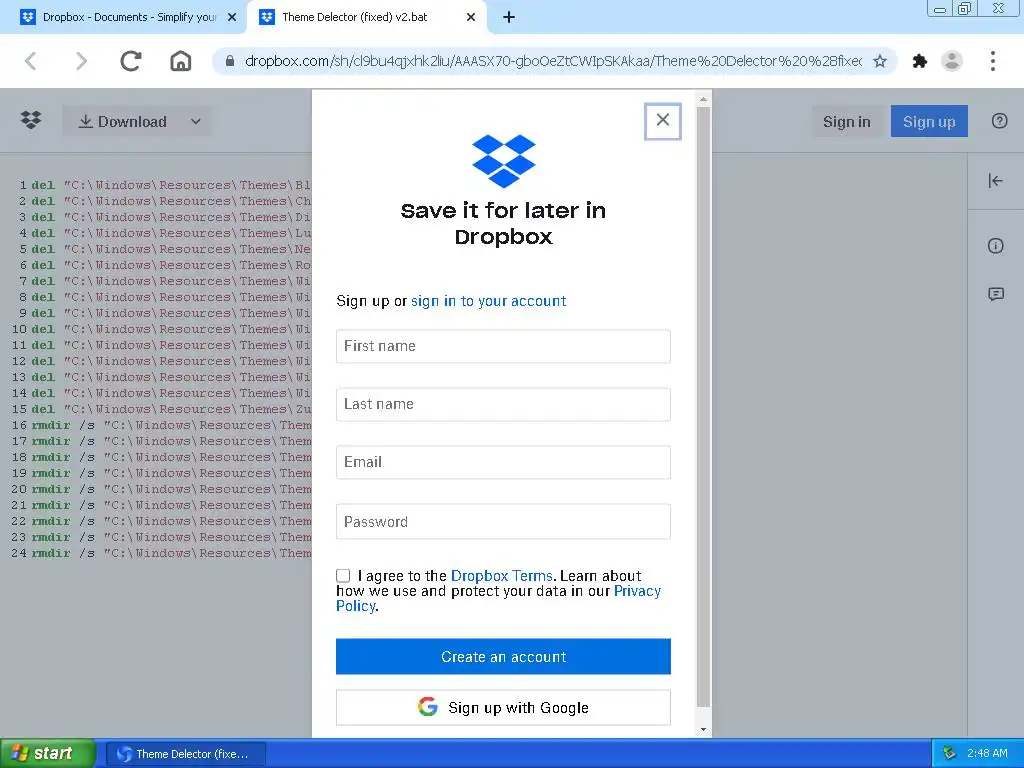Click the taskbar clock 2:48 AM
Screen dimensions: 1024x768
(987, 754)
